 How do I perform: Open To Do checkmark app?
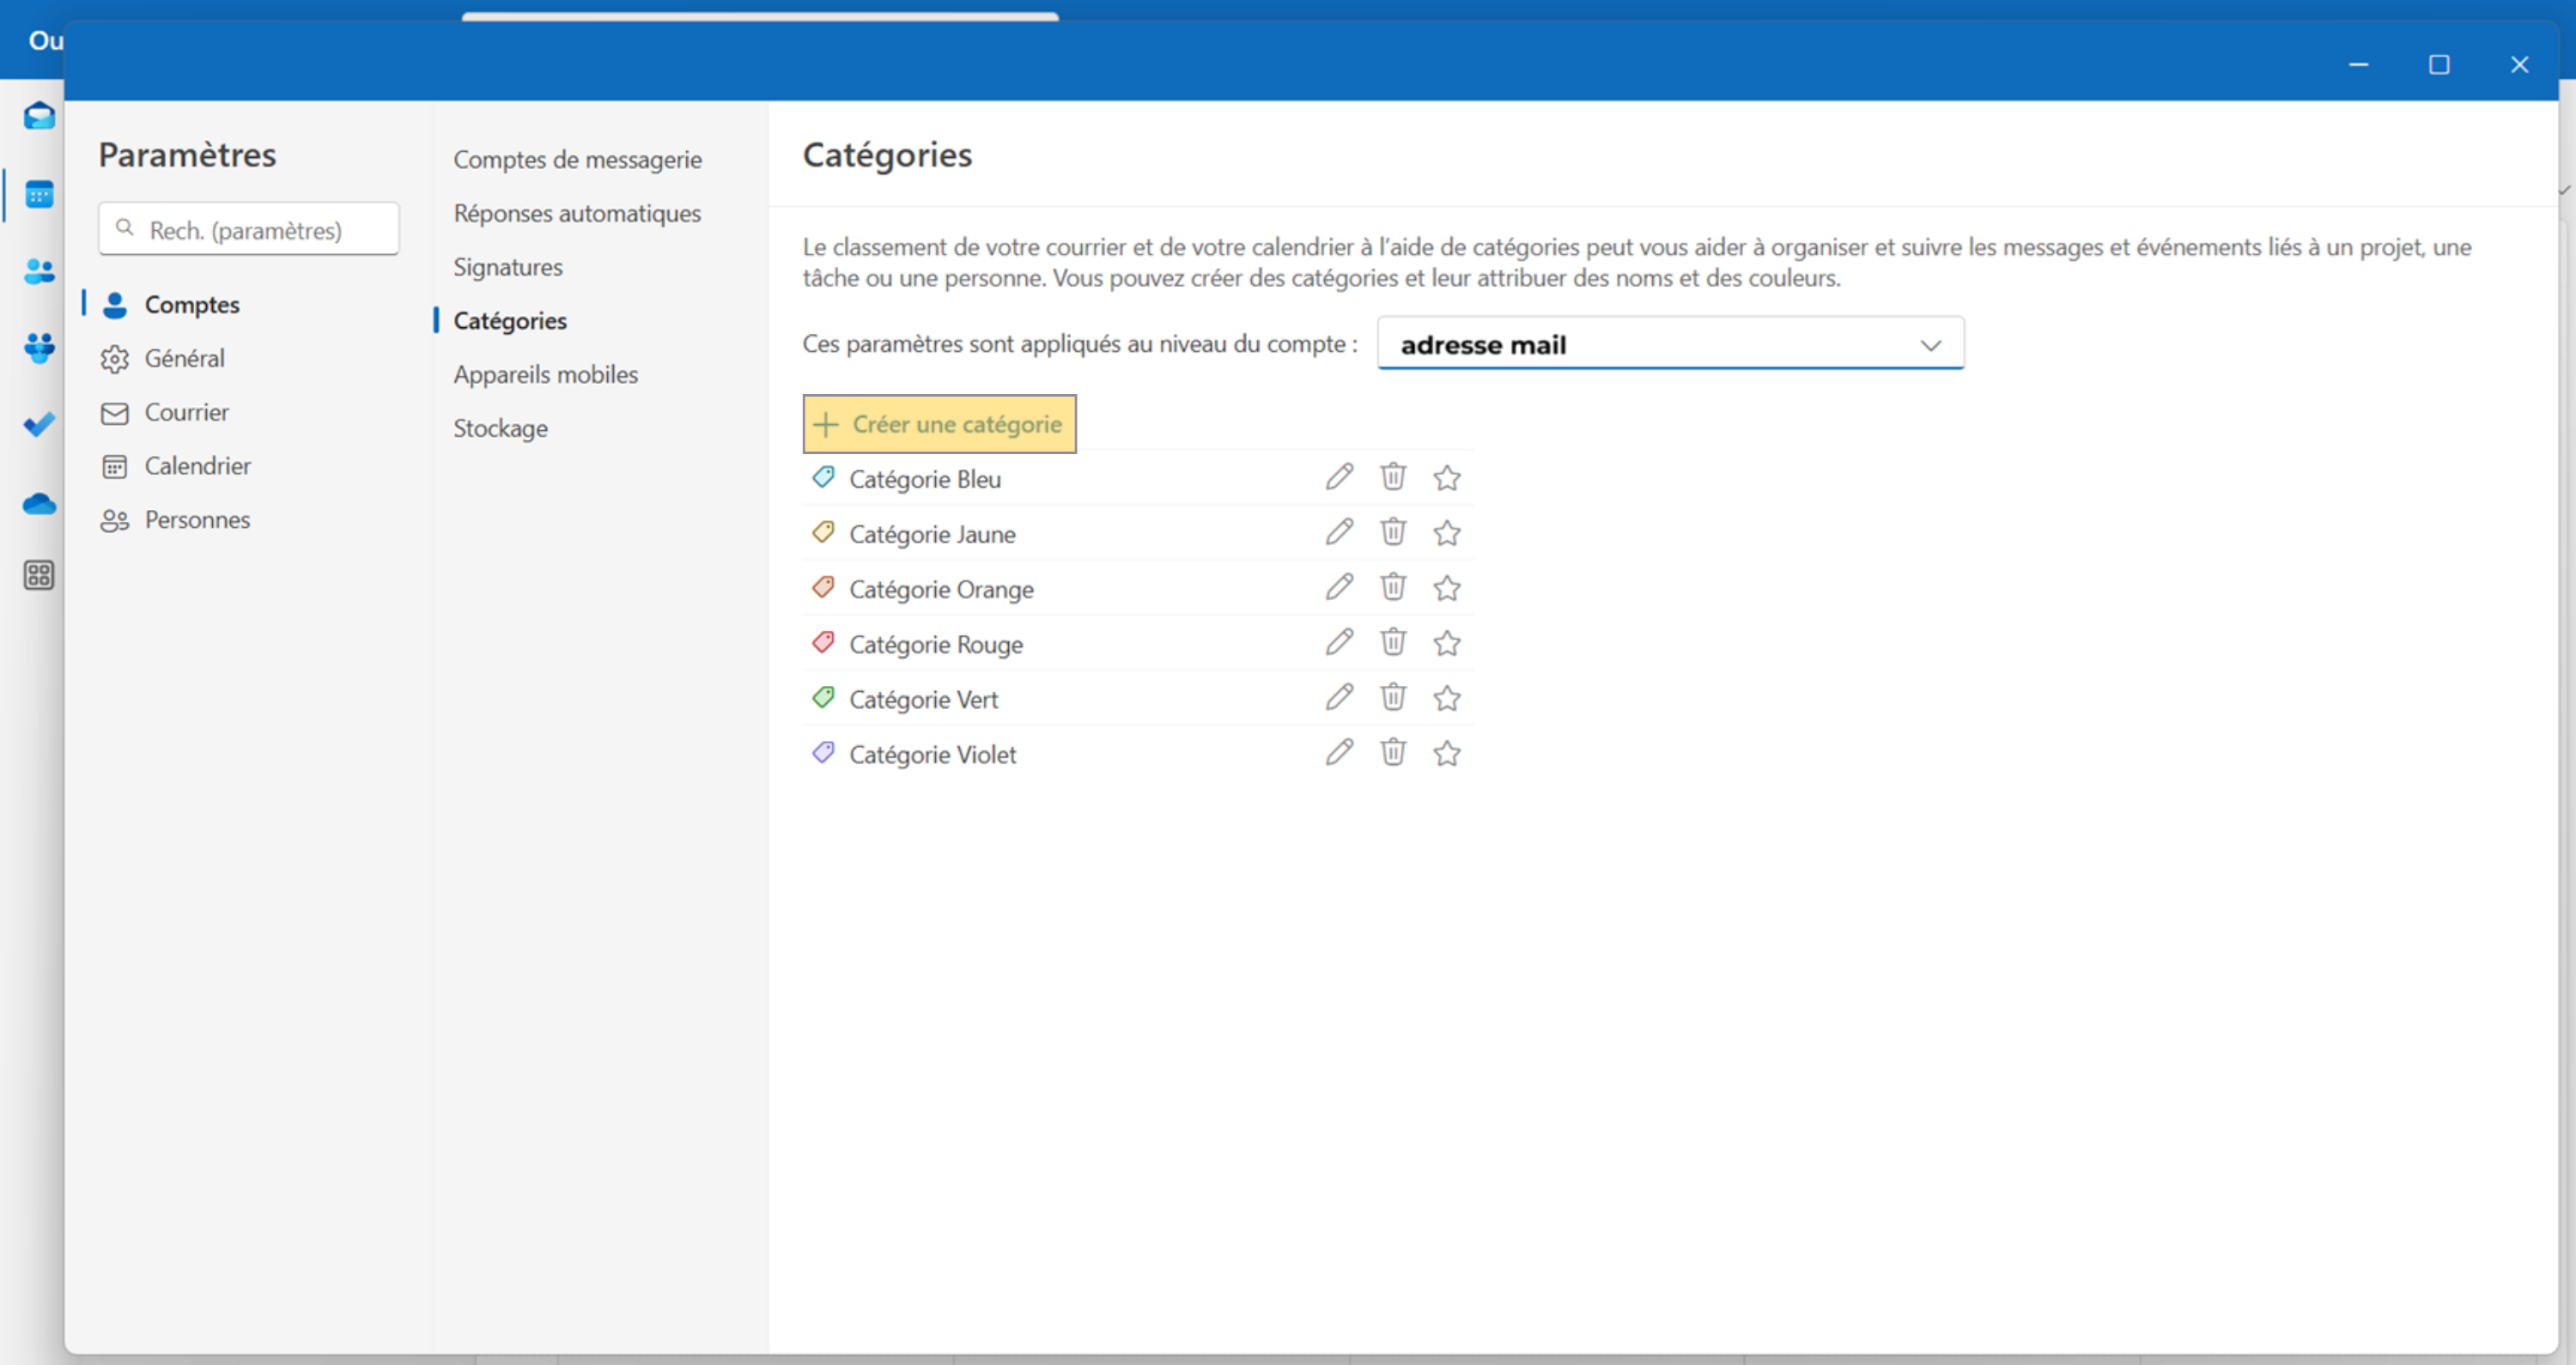click(x=39, y=425)
